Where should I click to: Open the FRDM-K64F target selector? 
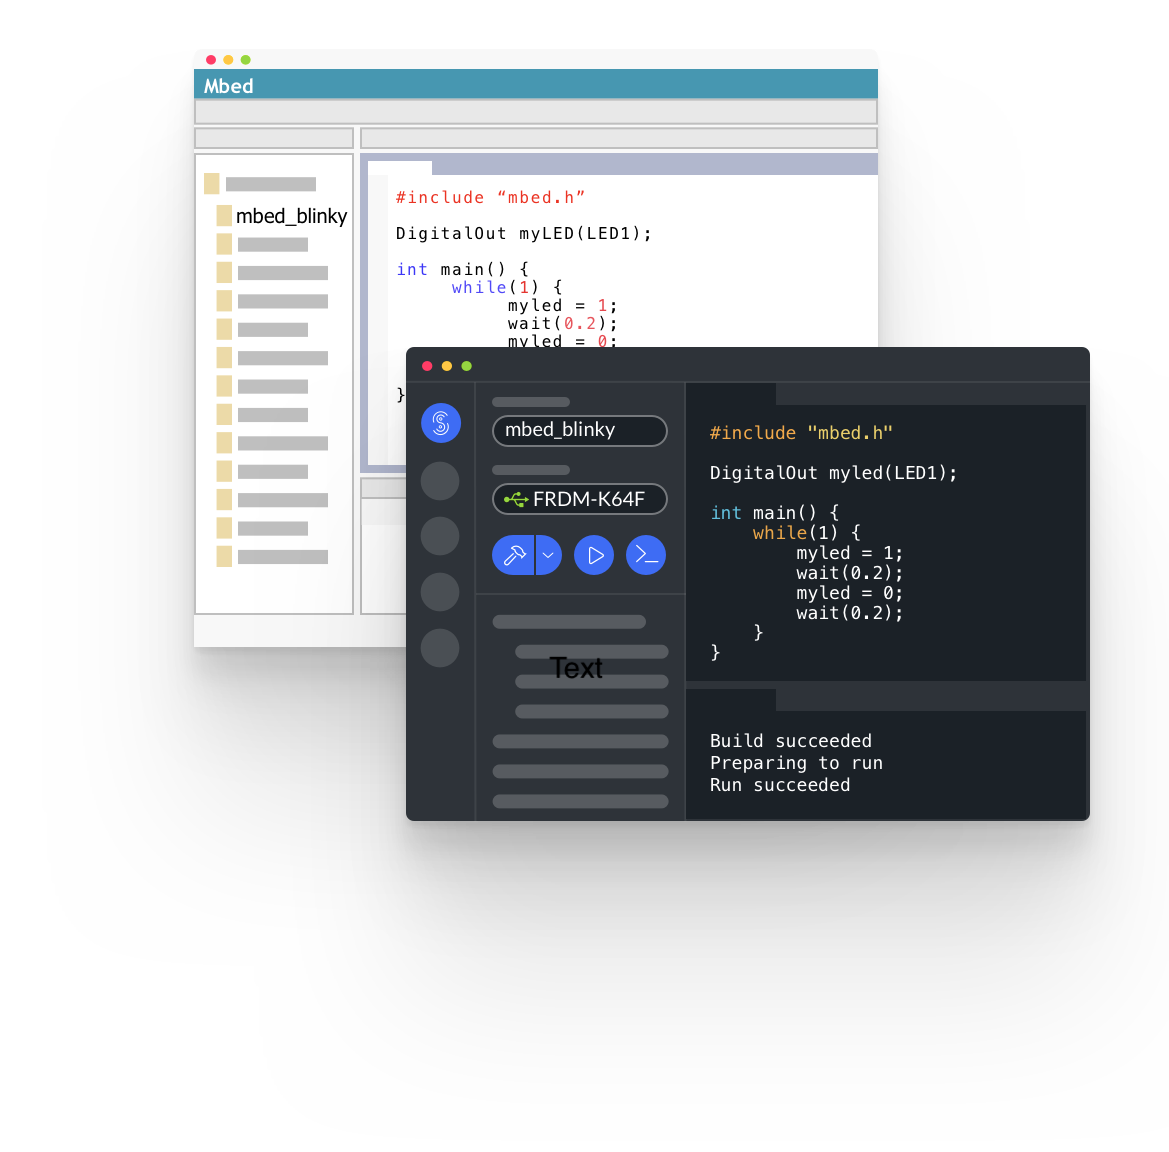point(579,499)
